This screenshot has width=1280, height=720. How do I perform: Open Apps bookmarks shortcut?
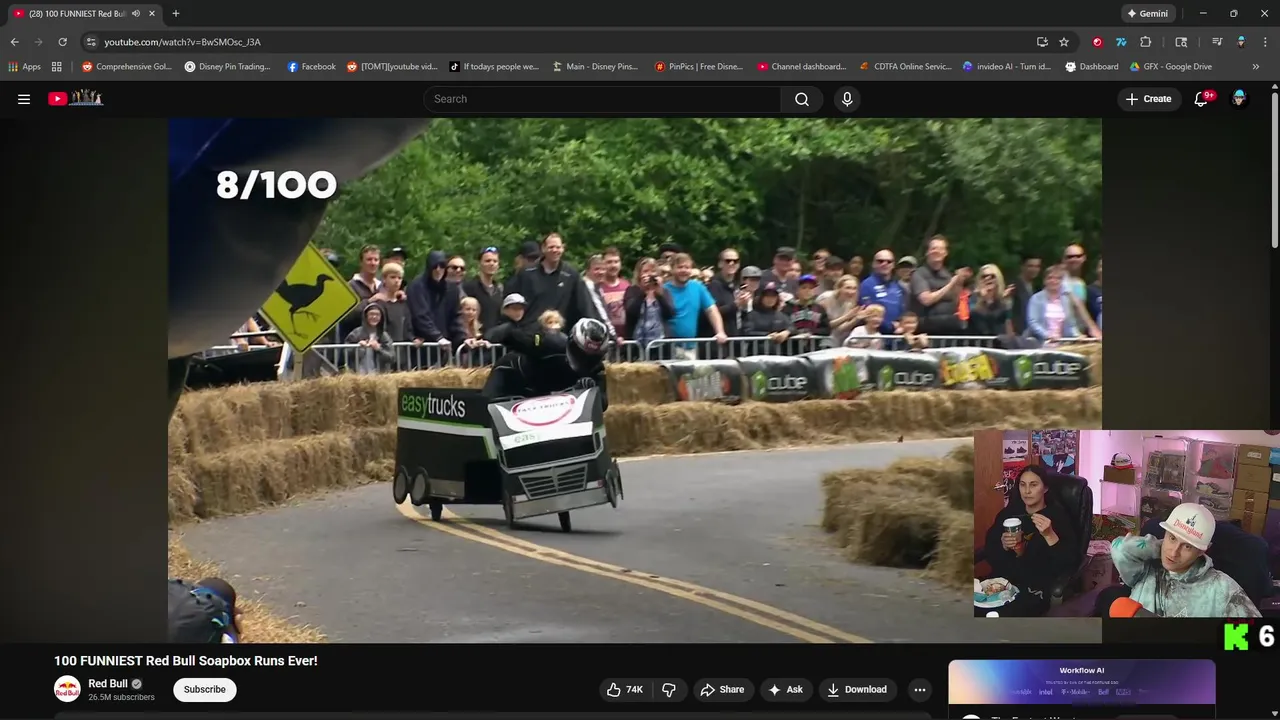25,67
